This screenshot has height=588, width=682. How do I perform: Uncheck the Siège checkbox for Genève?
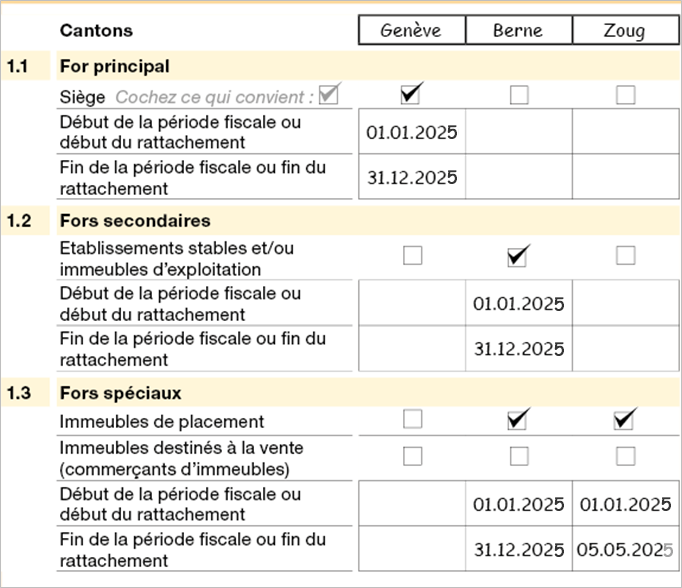[411, 96]
